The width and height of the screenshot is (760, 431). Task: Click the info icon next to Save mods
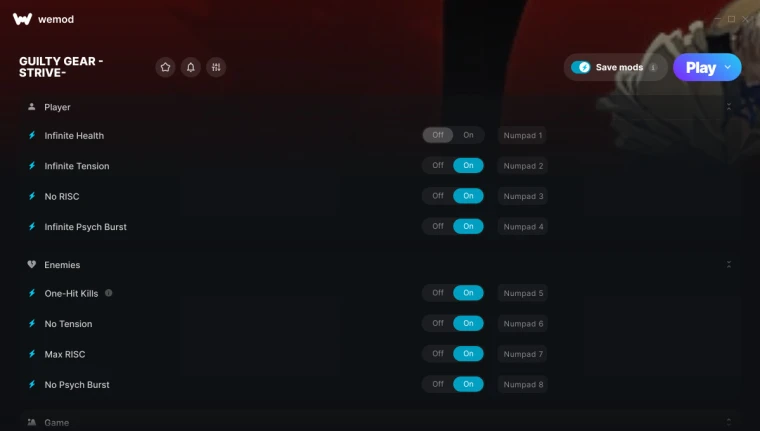pos(653,67)
